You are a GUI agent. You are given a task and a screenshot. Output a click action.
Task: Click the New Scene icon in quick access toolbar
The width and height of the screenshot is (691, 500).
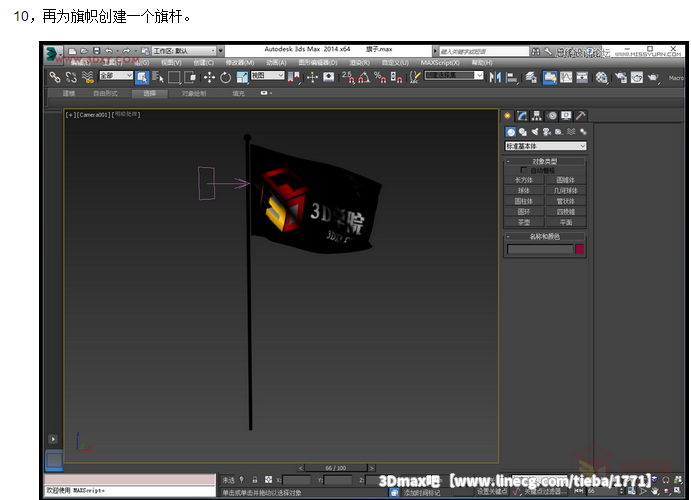73,51
